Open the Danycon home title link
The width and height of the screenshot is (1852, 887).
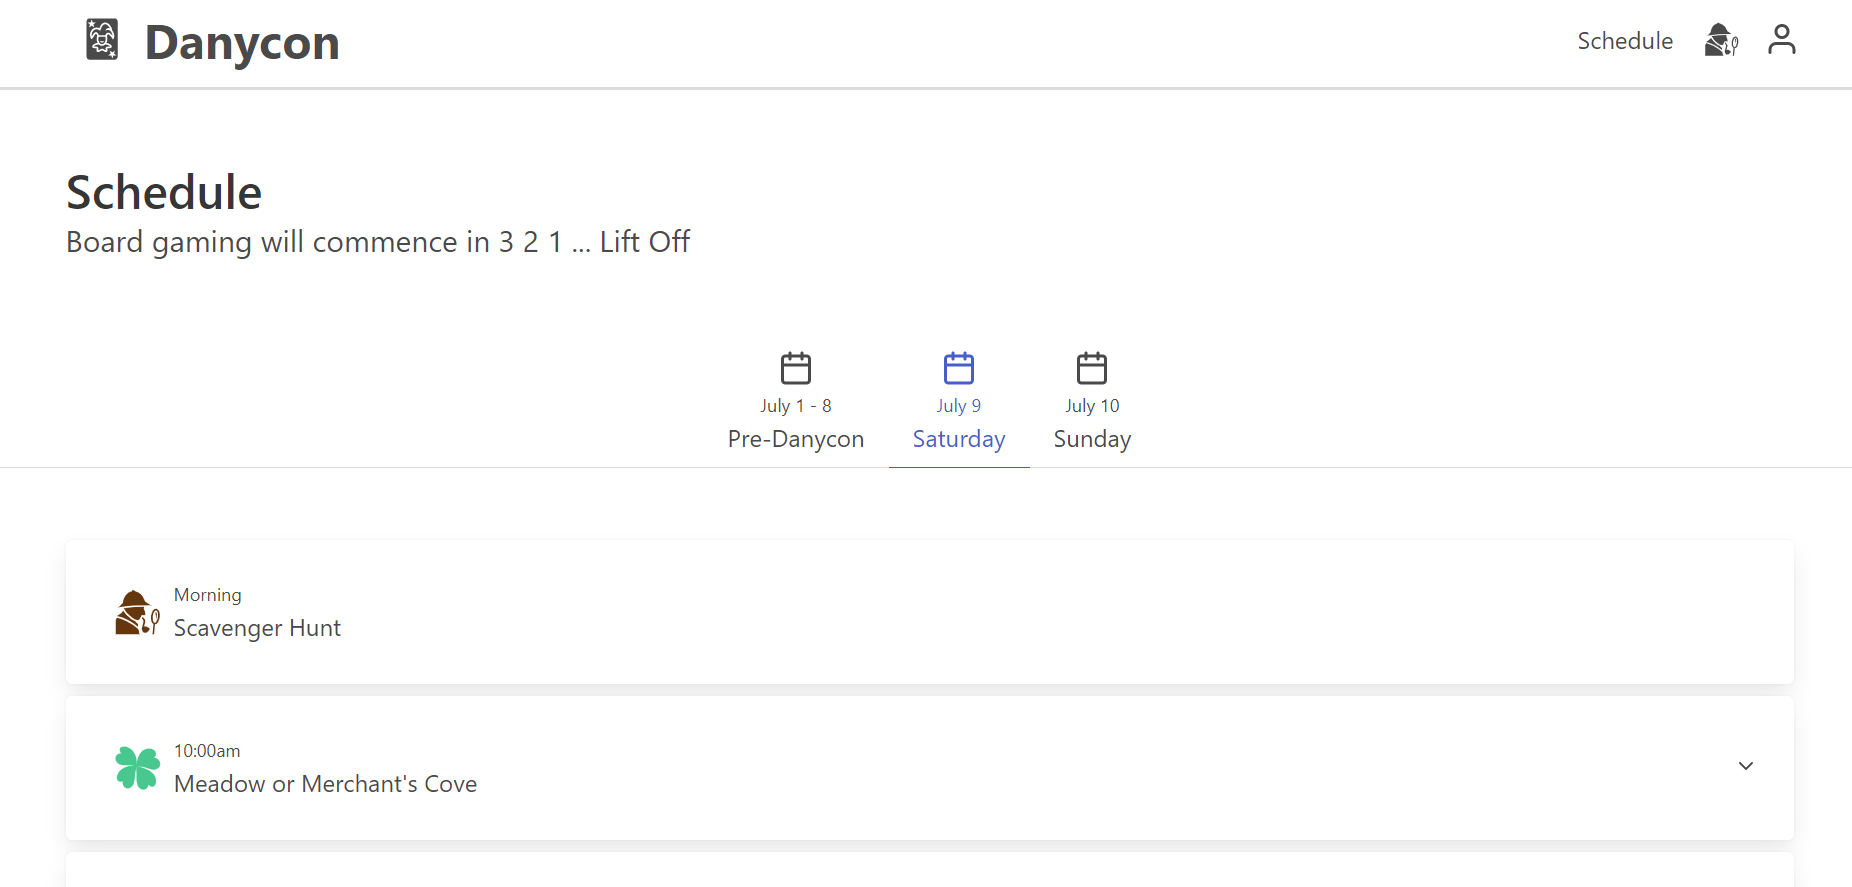[x=242, y=42]
